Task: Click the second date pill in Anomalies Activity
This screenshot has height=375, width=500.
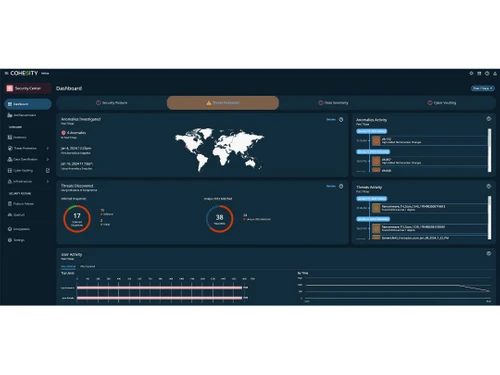Action: (x=373, y=152)
